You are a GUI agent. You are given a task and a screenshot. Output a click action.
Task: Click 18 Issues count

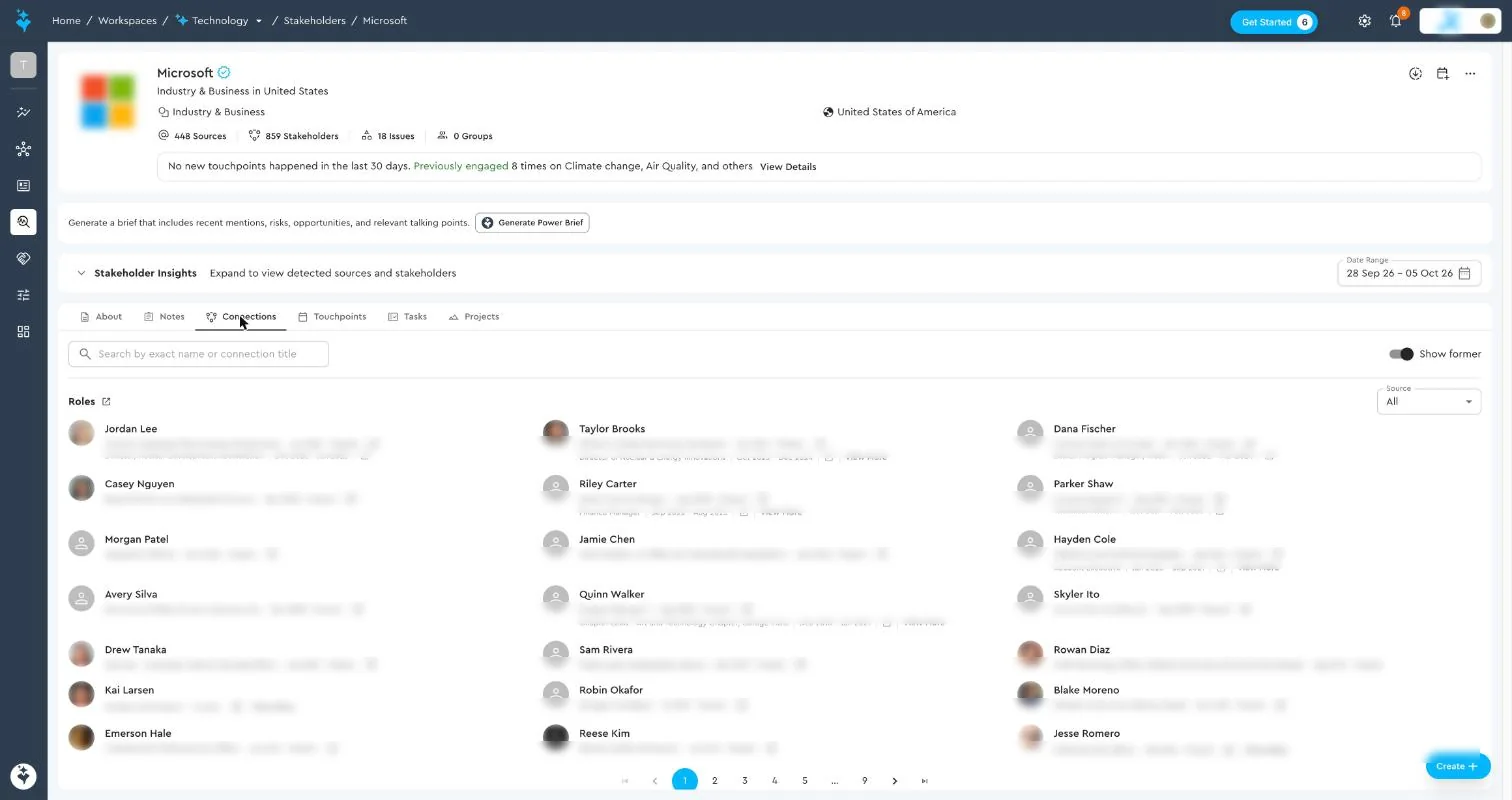click(388, 136)
